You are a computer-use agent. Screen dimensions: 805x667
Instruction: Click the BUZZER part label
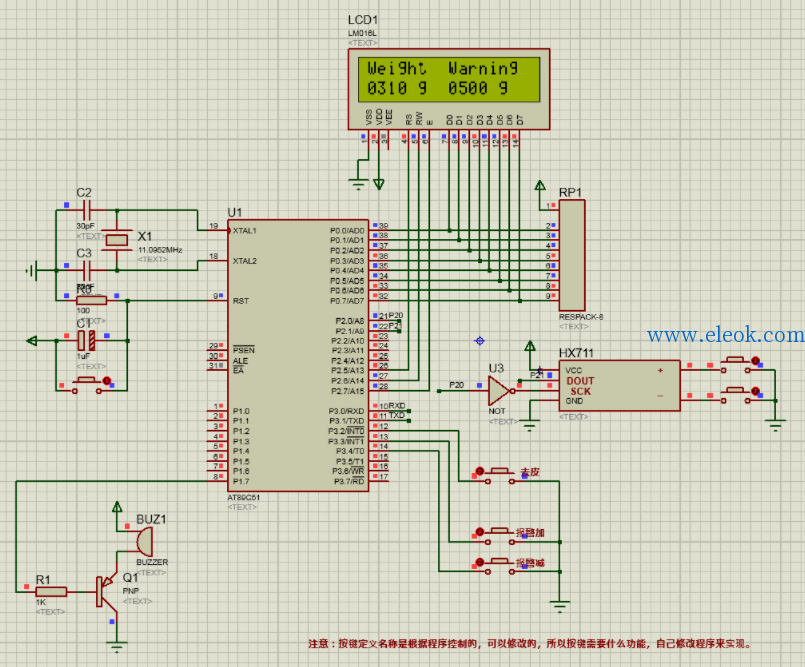click(152, 562)
